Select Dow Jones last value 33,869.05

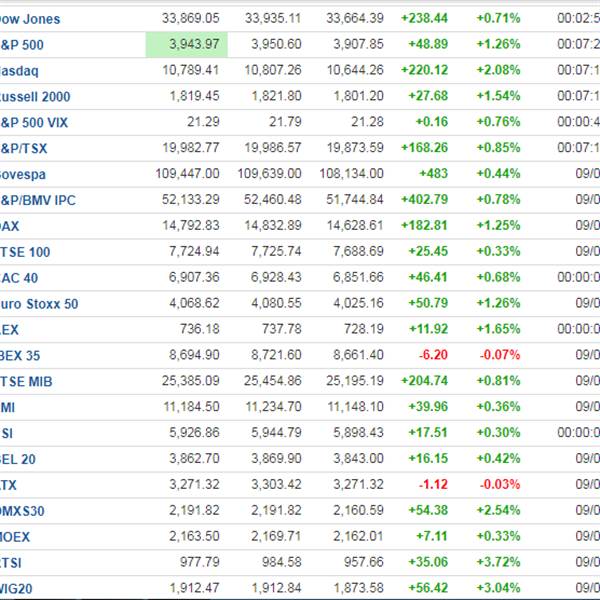191,18
